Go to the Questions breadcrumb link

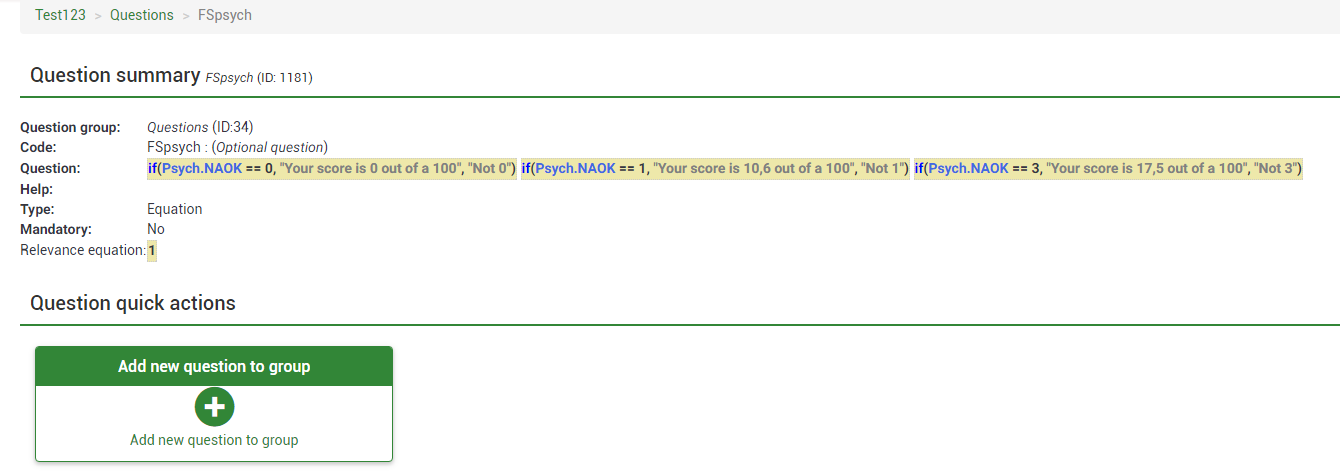141,15
